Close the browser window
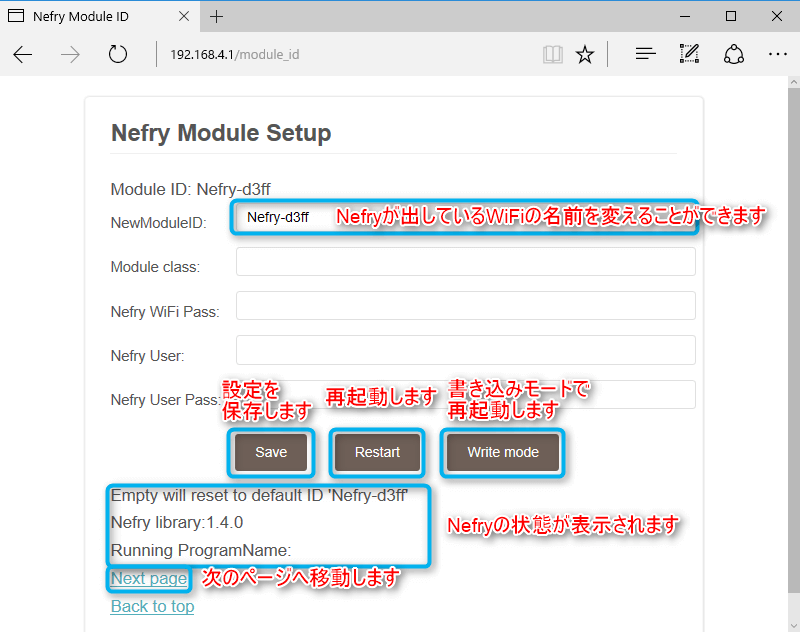The width and height of the screenshot is (800, 632). pos(777,16)
